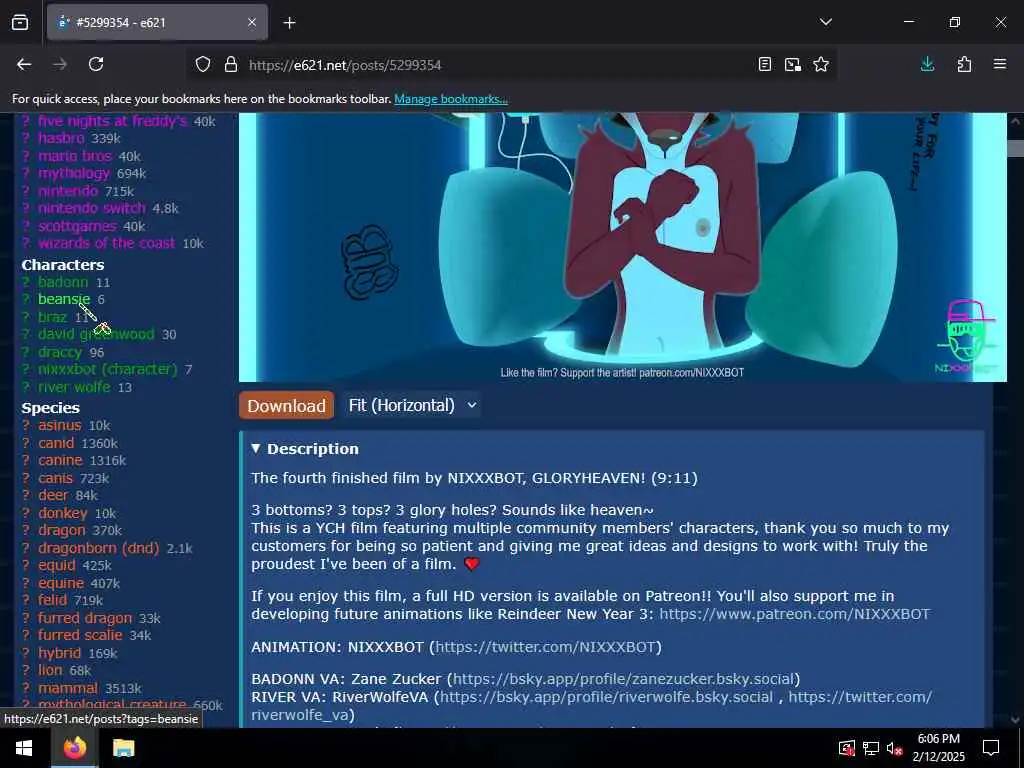The width and height of the screenshot is (1024, 768).
Task: Open a new tab with plus button
Action: (x=289, y=23)
